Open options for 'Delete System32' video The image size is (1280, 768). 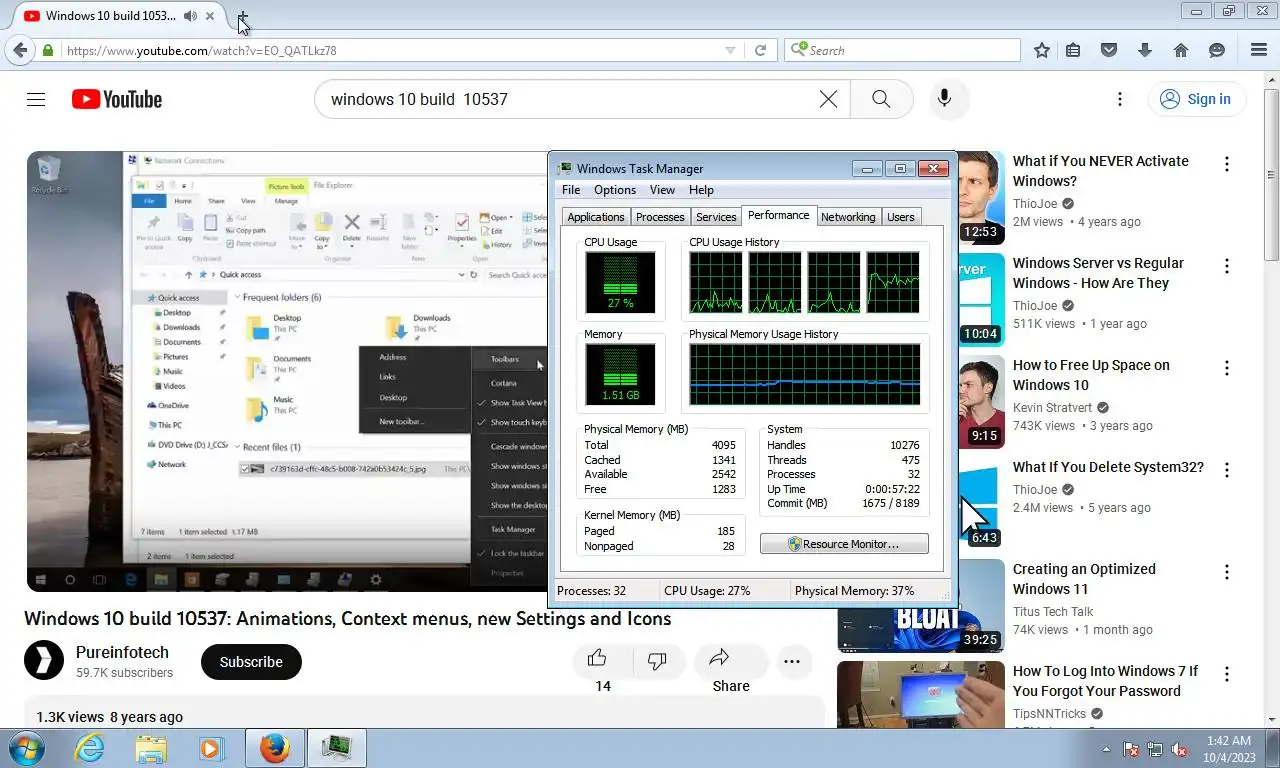click(x=1227, y=470)
